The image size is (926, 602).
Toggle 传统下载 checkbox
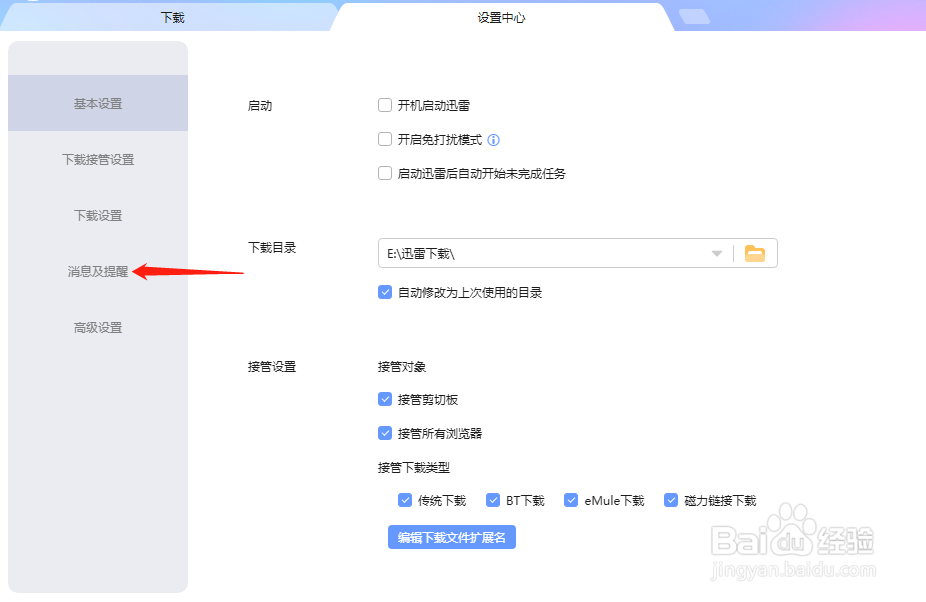click(405, 501)
